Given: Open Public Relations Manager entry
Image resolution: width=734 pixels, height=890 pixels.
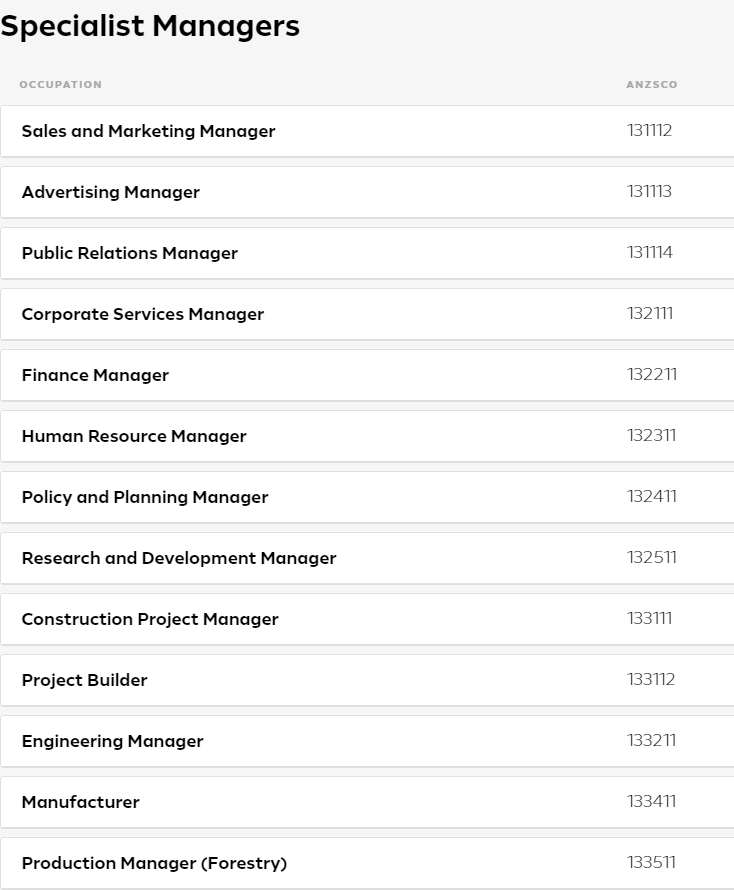Looking at the screenshot, I should 130,253.
